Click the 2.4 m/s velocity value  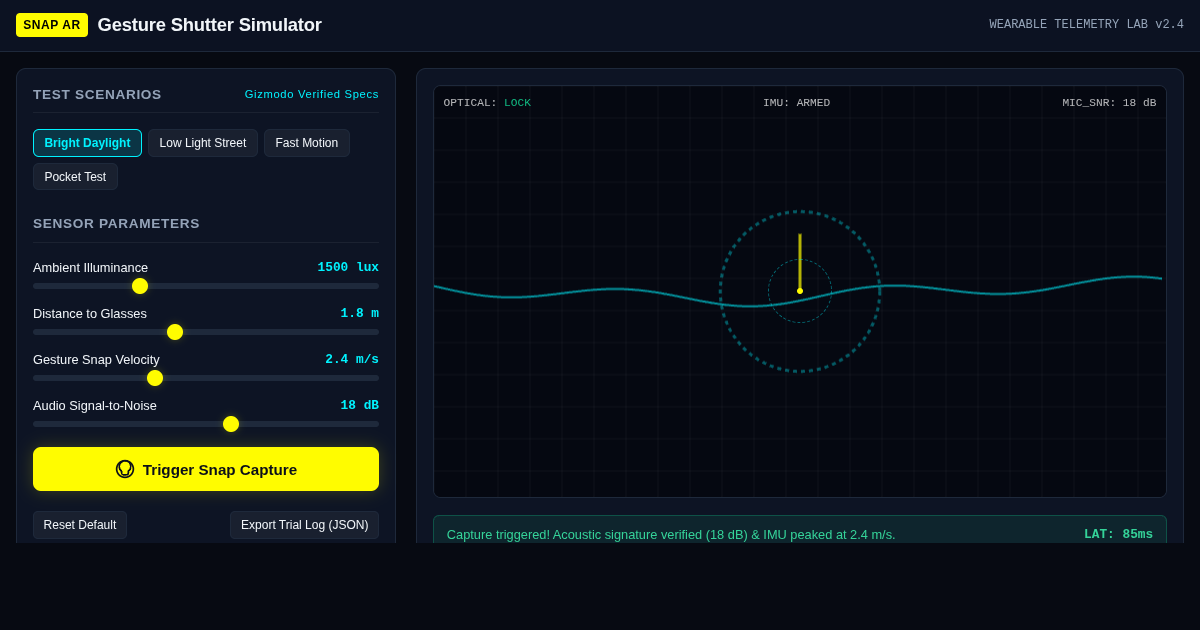pos(352,359)
